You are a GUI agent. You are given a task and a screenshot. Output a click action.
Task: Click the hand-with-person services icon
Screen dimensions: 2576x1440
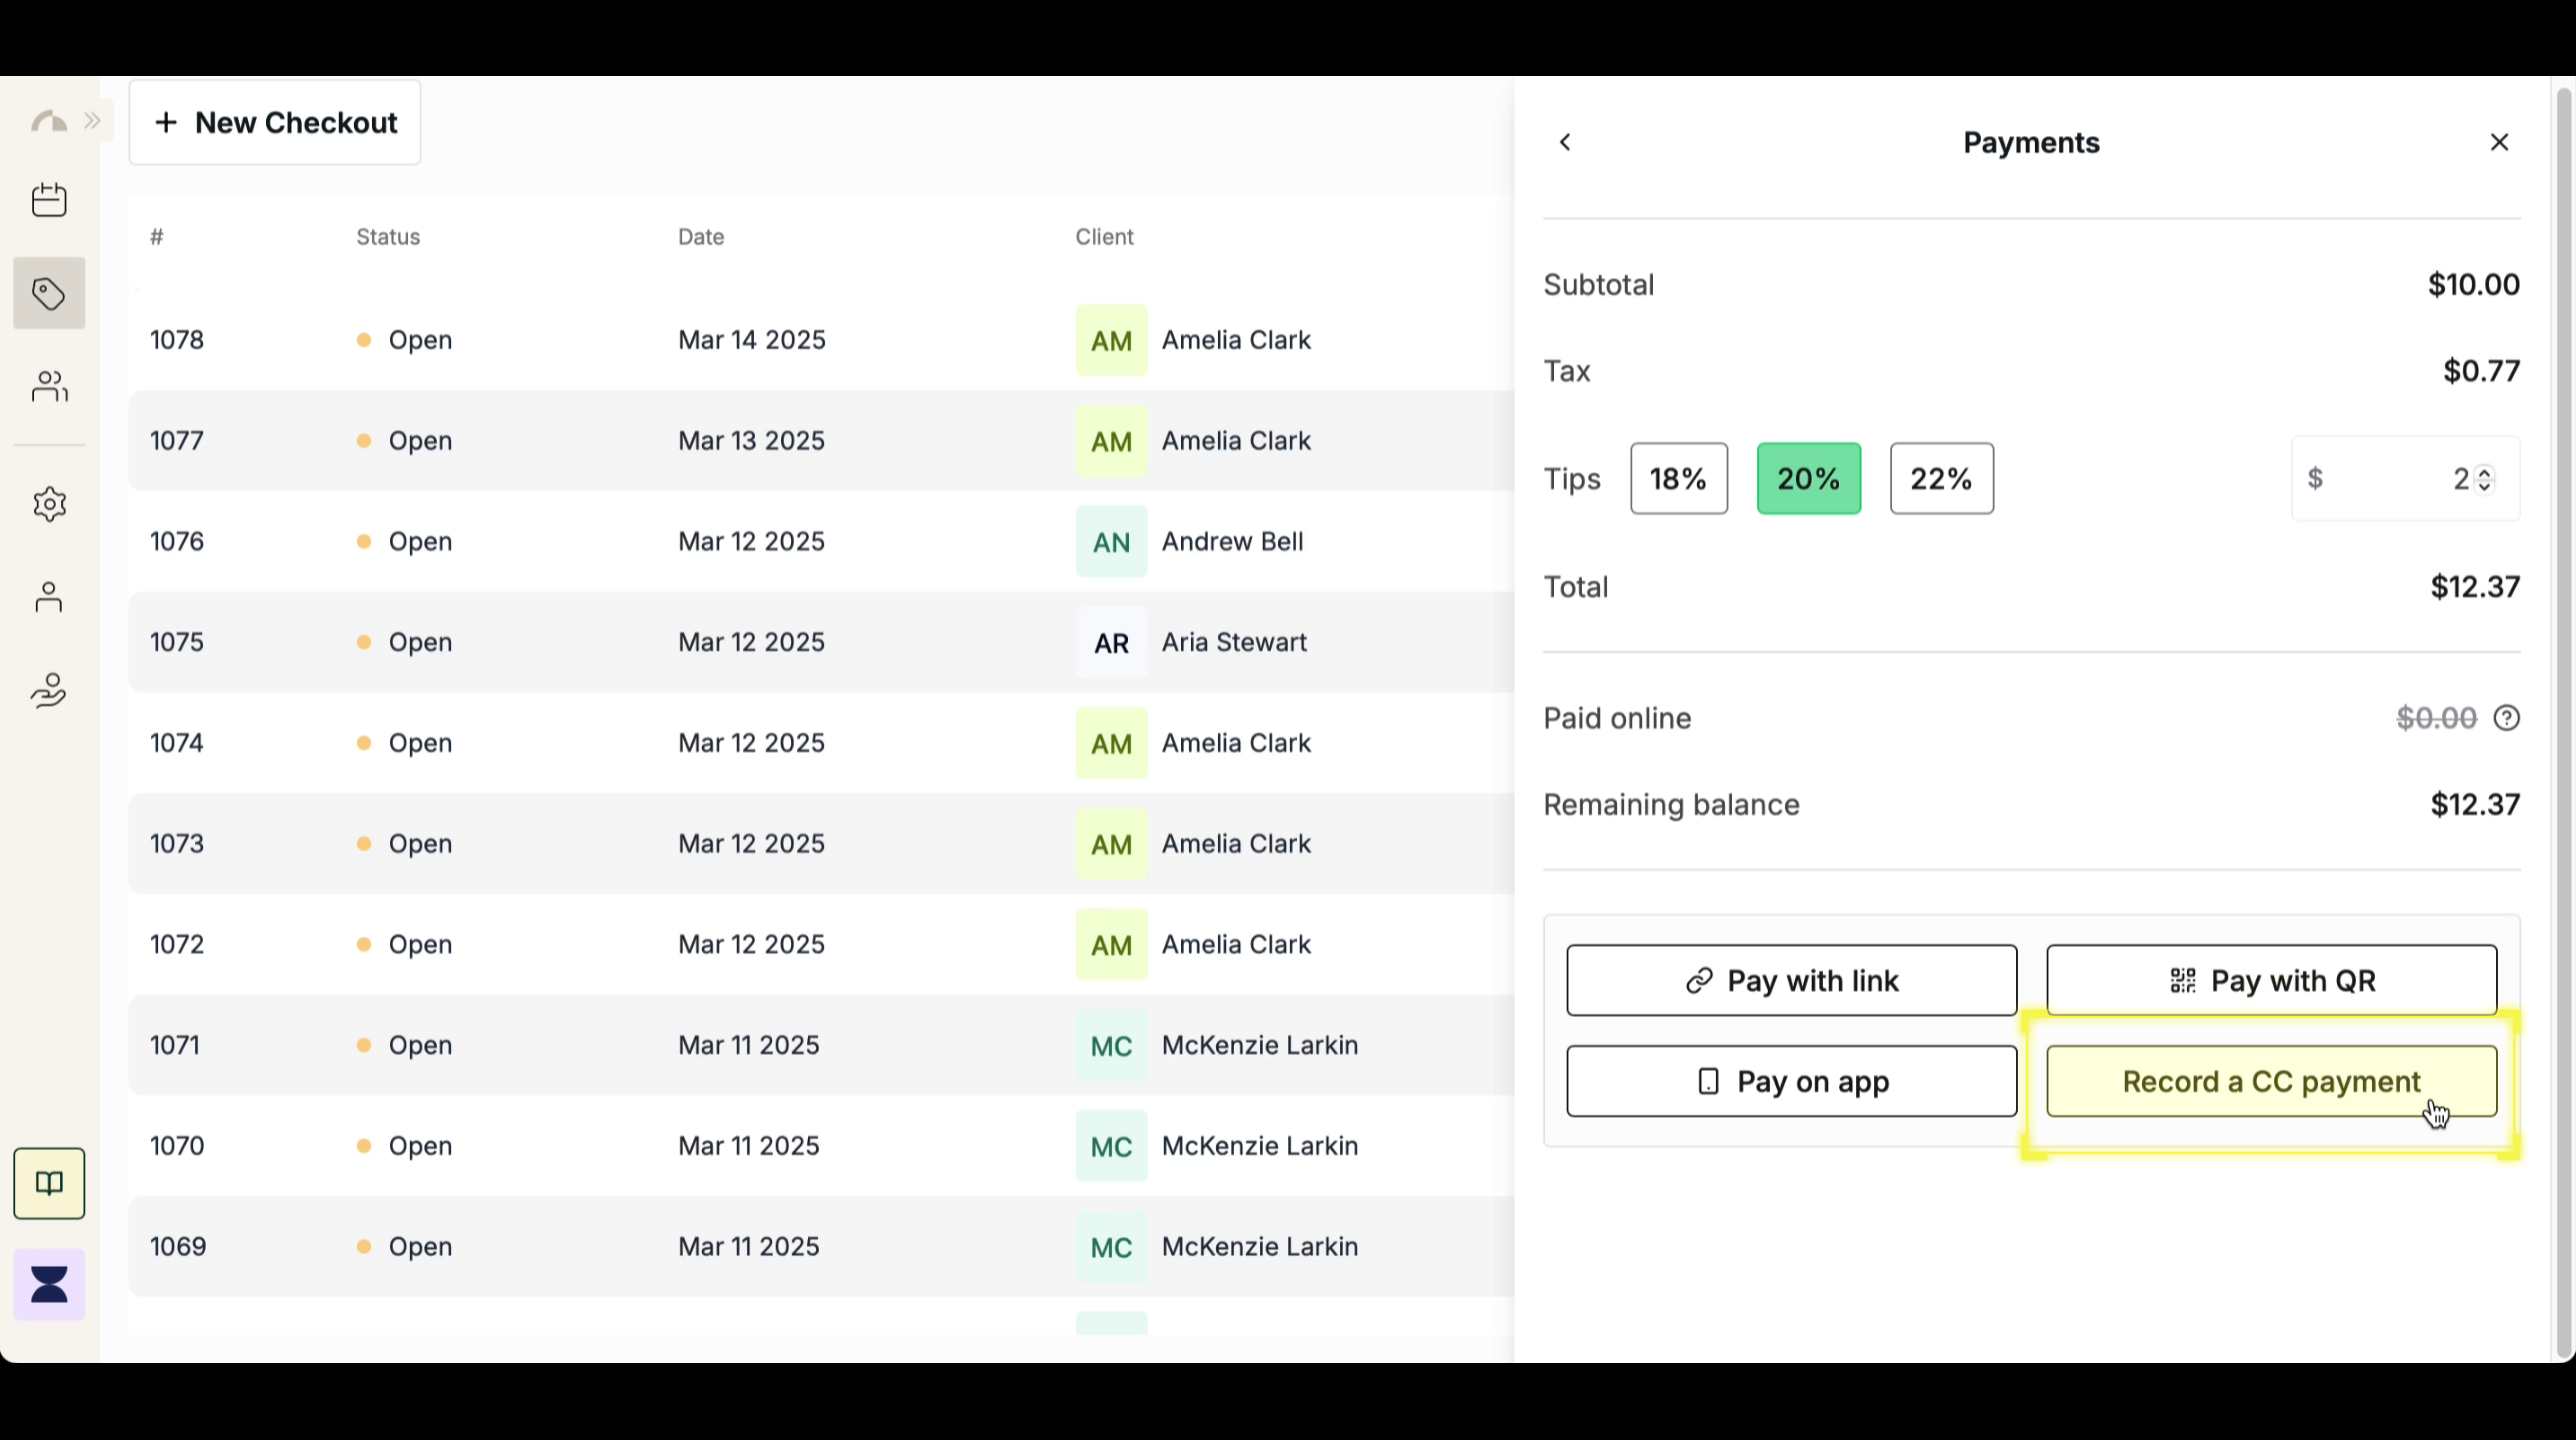(x=49, y=690)
